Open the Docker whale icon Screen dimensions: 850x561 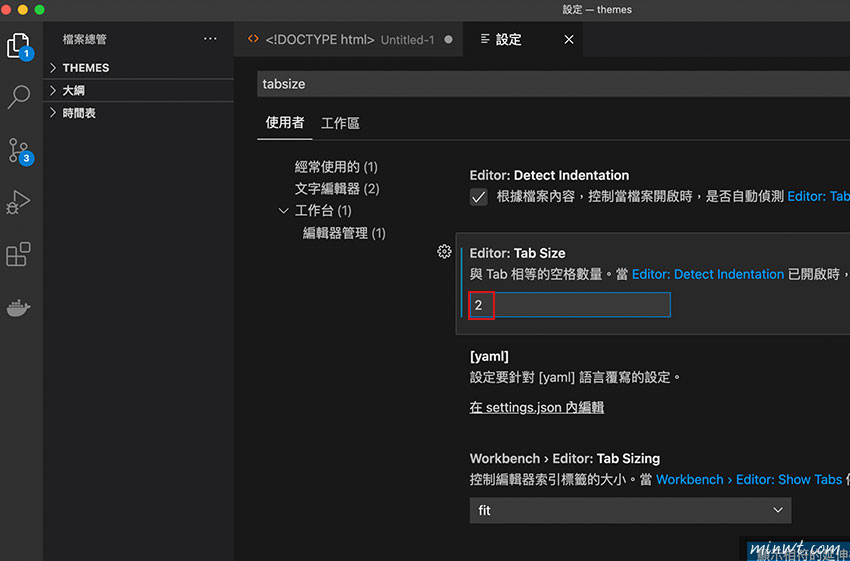18,307
